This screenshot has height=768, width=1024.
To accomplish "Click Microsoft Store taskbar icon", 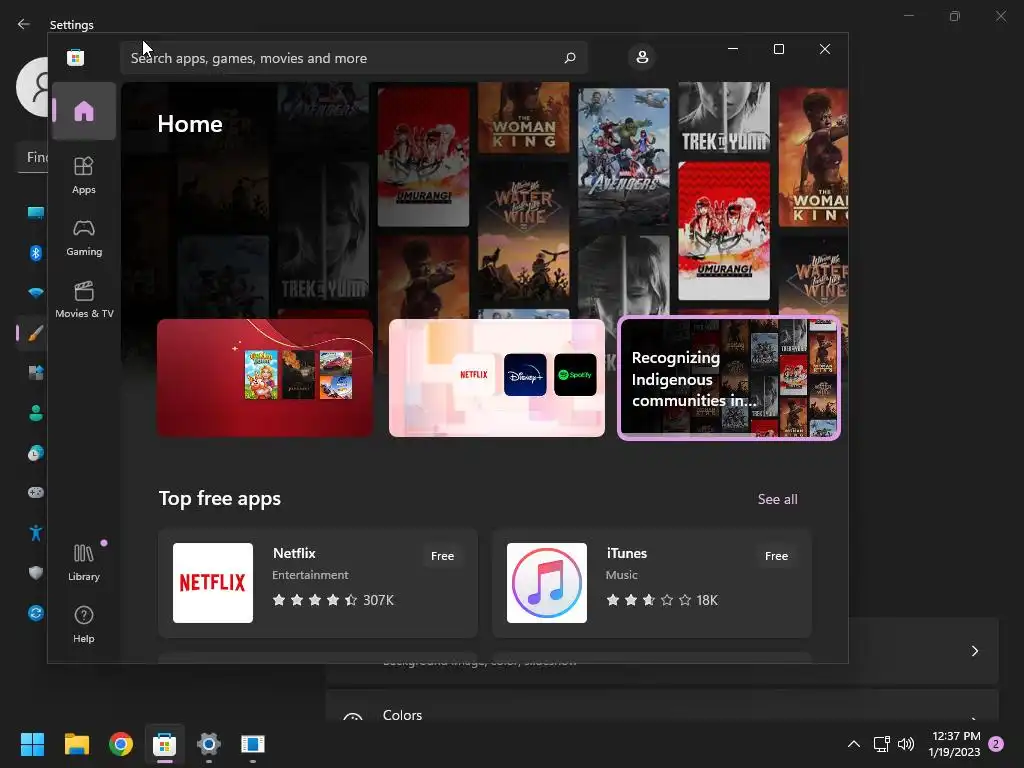I will (165, 744).
